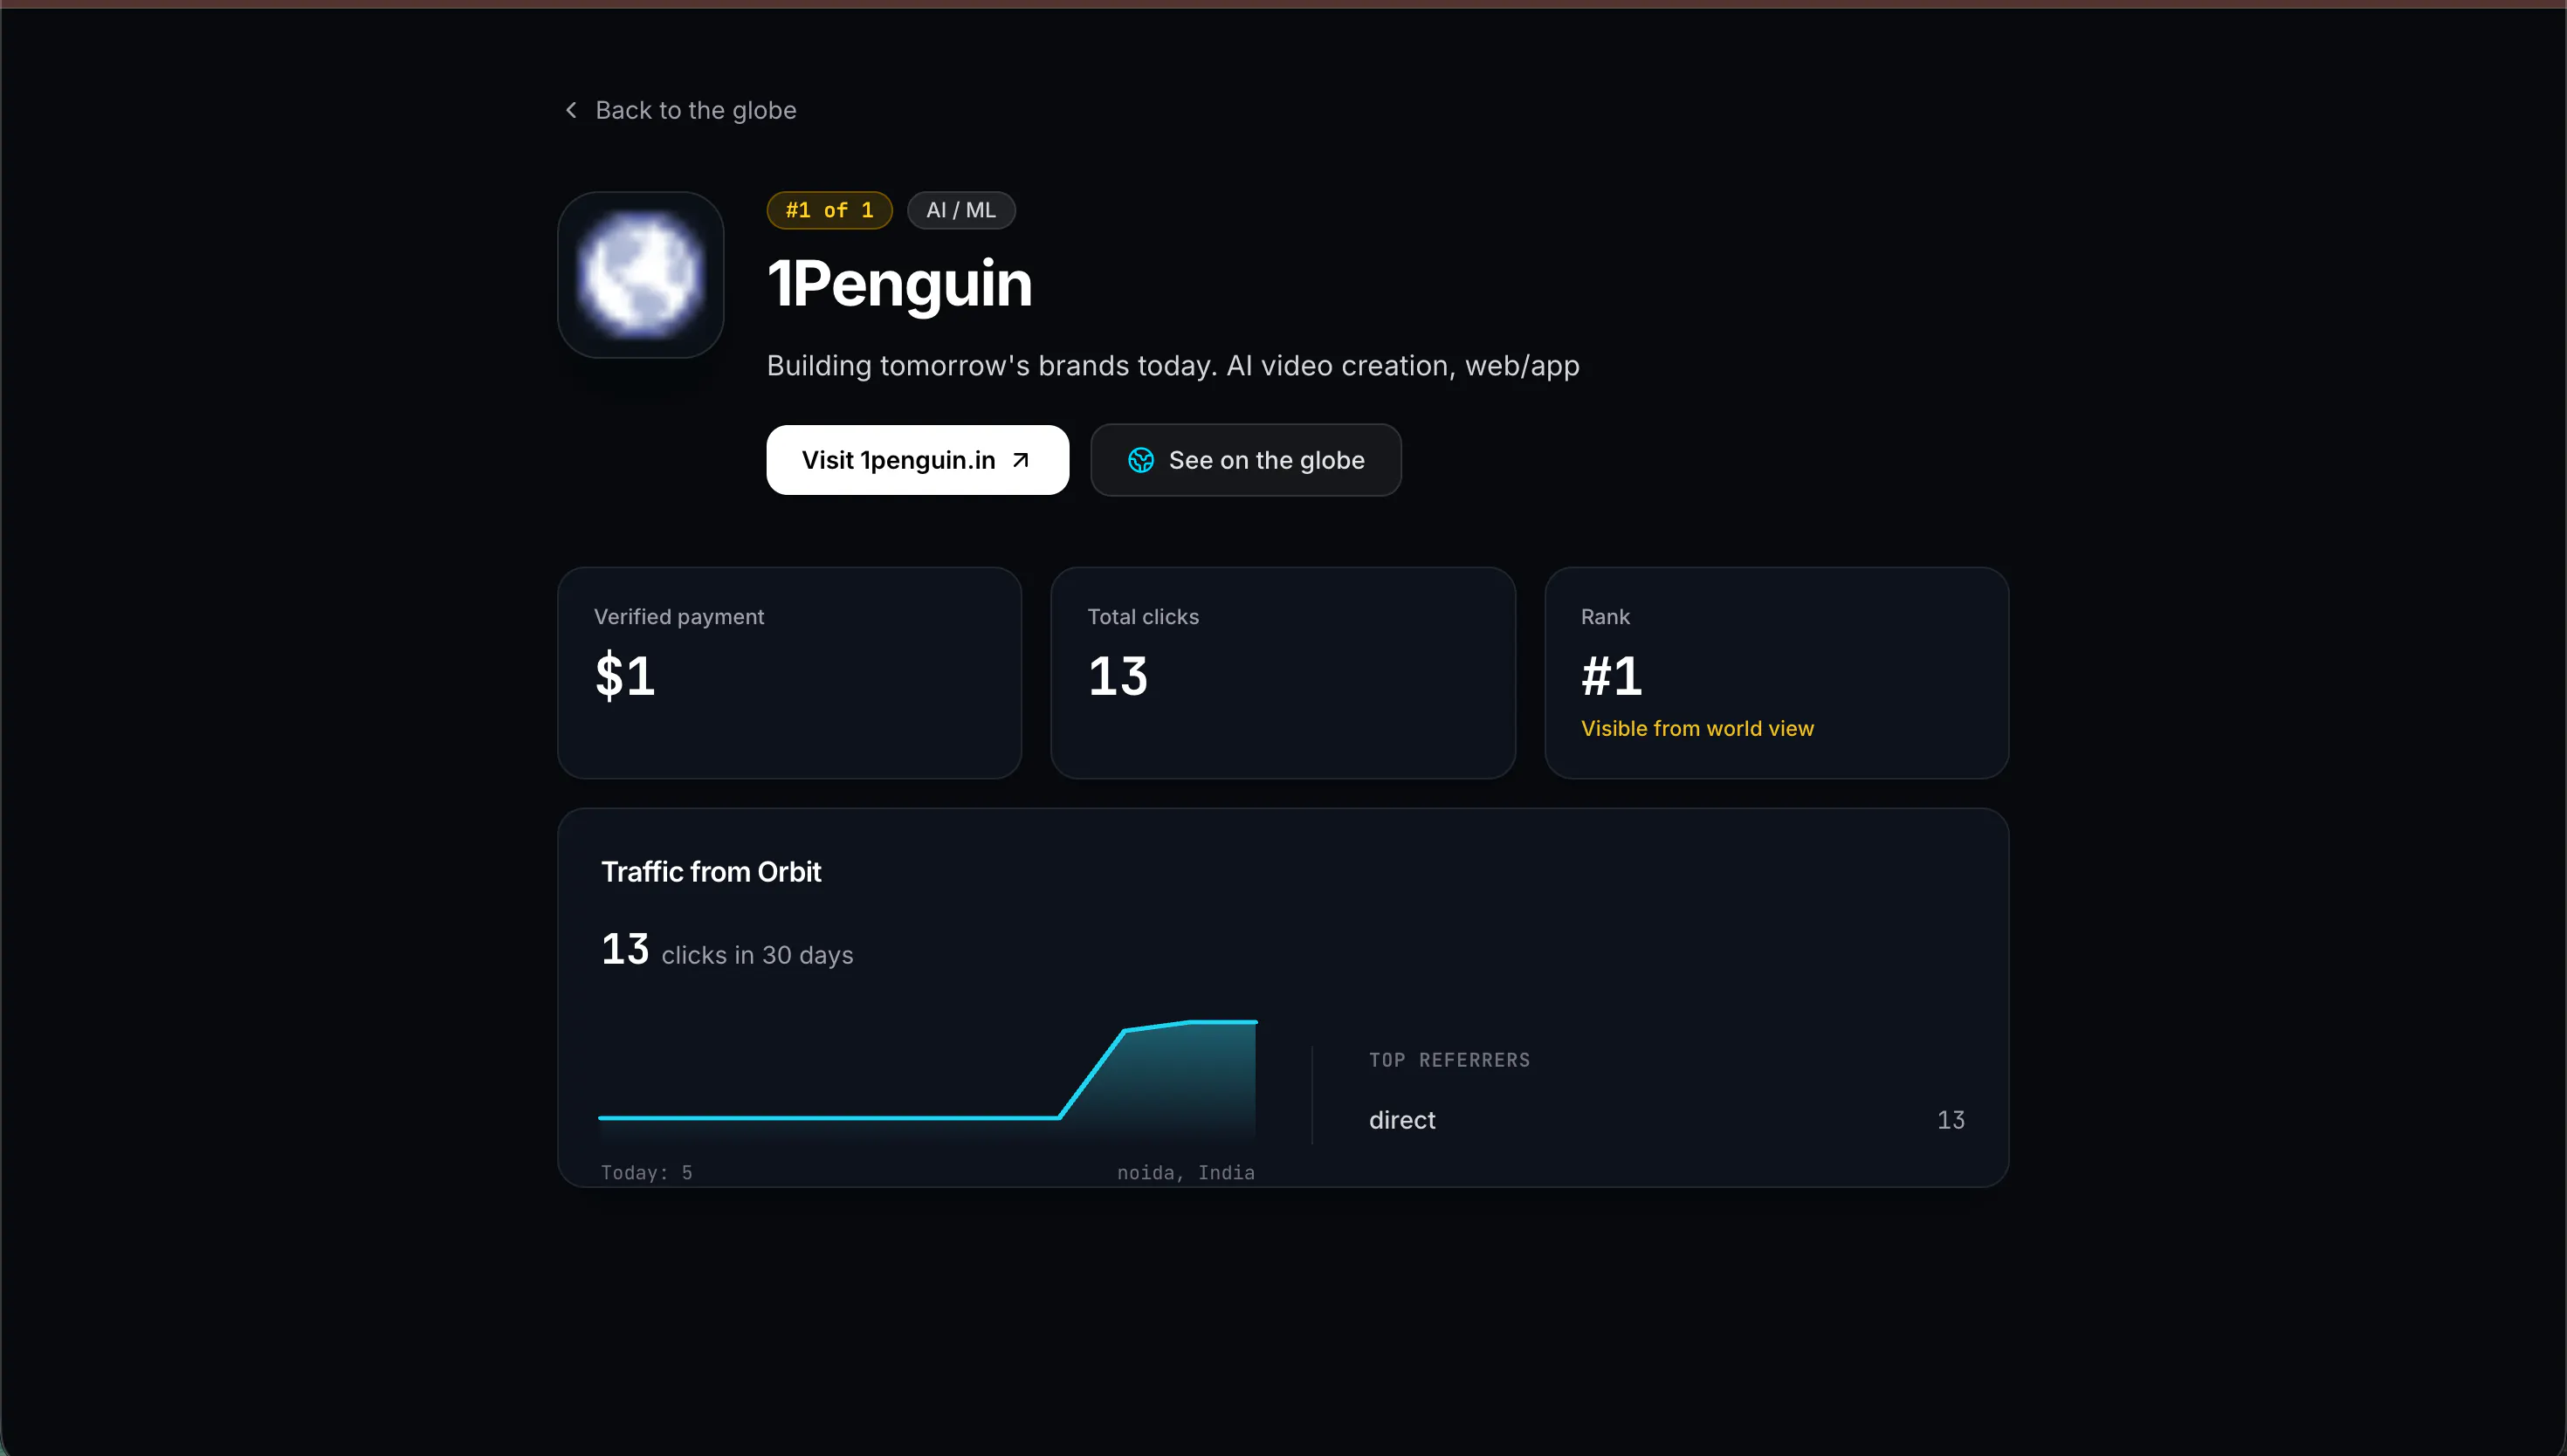Click the cyan traffic chart area

click(927, 1081)
